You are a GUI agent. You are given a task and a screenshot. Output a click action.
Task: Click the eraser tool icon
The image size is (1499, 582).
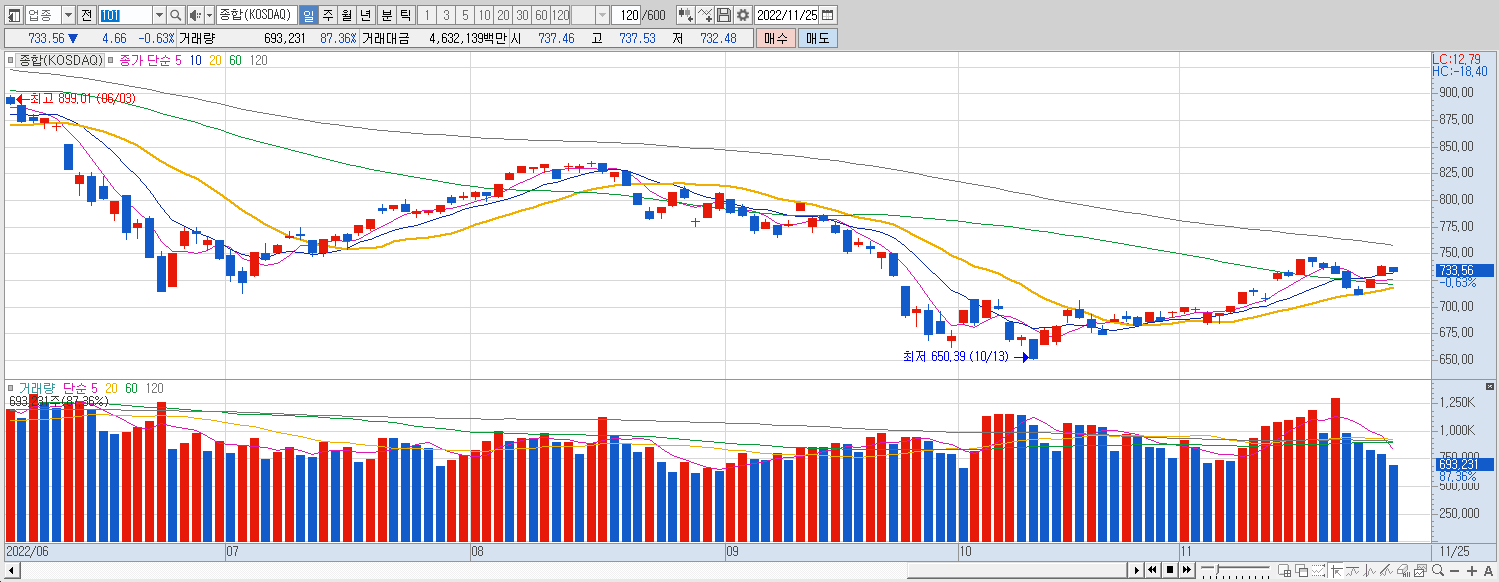coord(1403,570)
